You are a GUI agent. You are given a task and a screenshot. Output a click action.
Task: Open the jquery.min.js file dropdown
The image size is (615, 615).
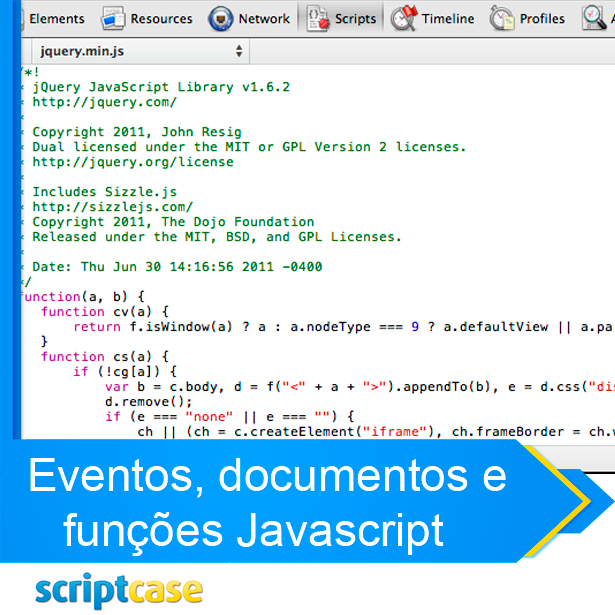tap(140, 51)
